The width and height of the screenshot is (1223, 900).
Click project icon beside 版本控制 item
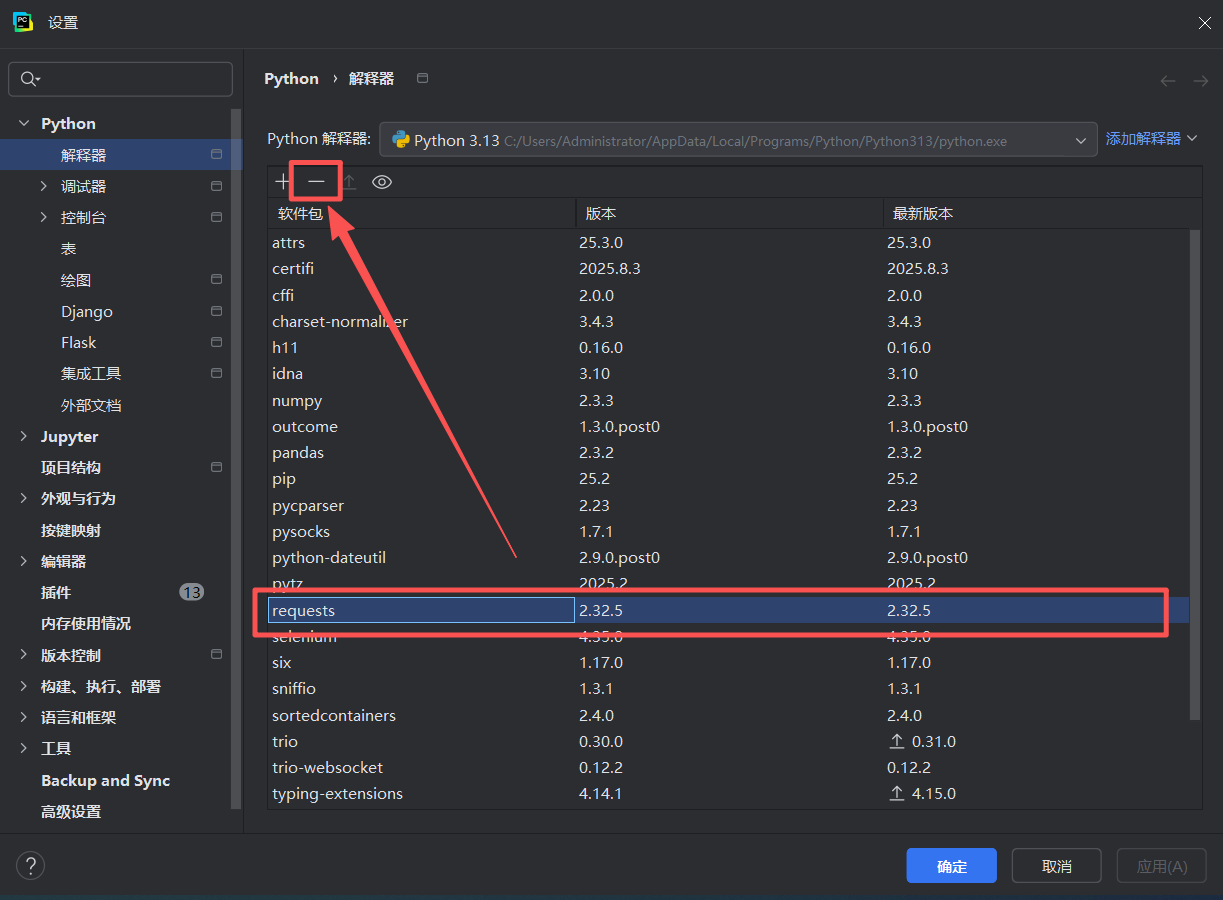(216, 655)
